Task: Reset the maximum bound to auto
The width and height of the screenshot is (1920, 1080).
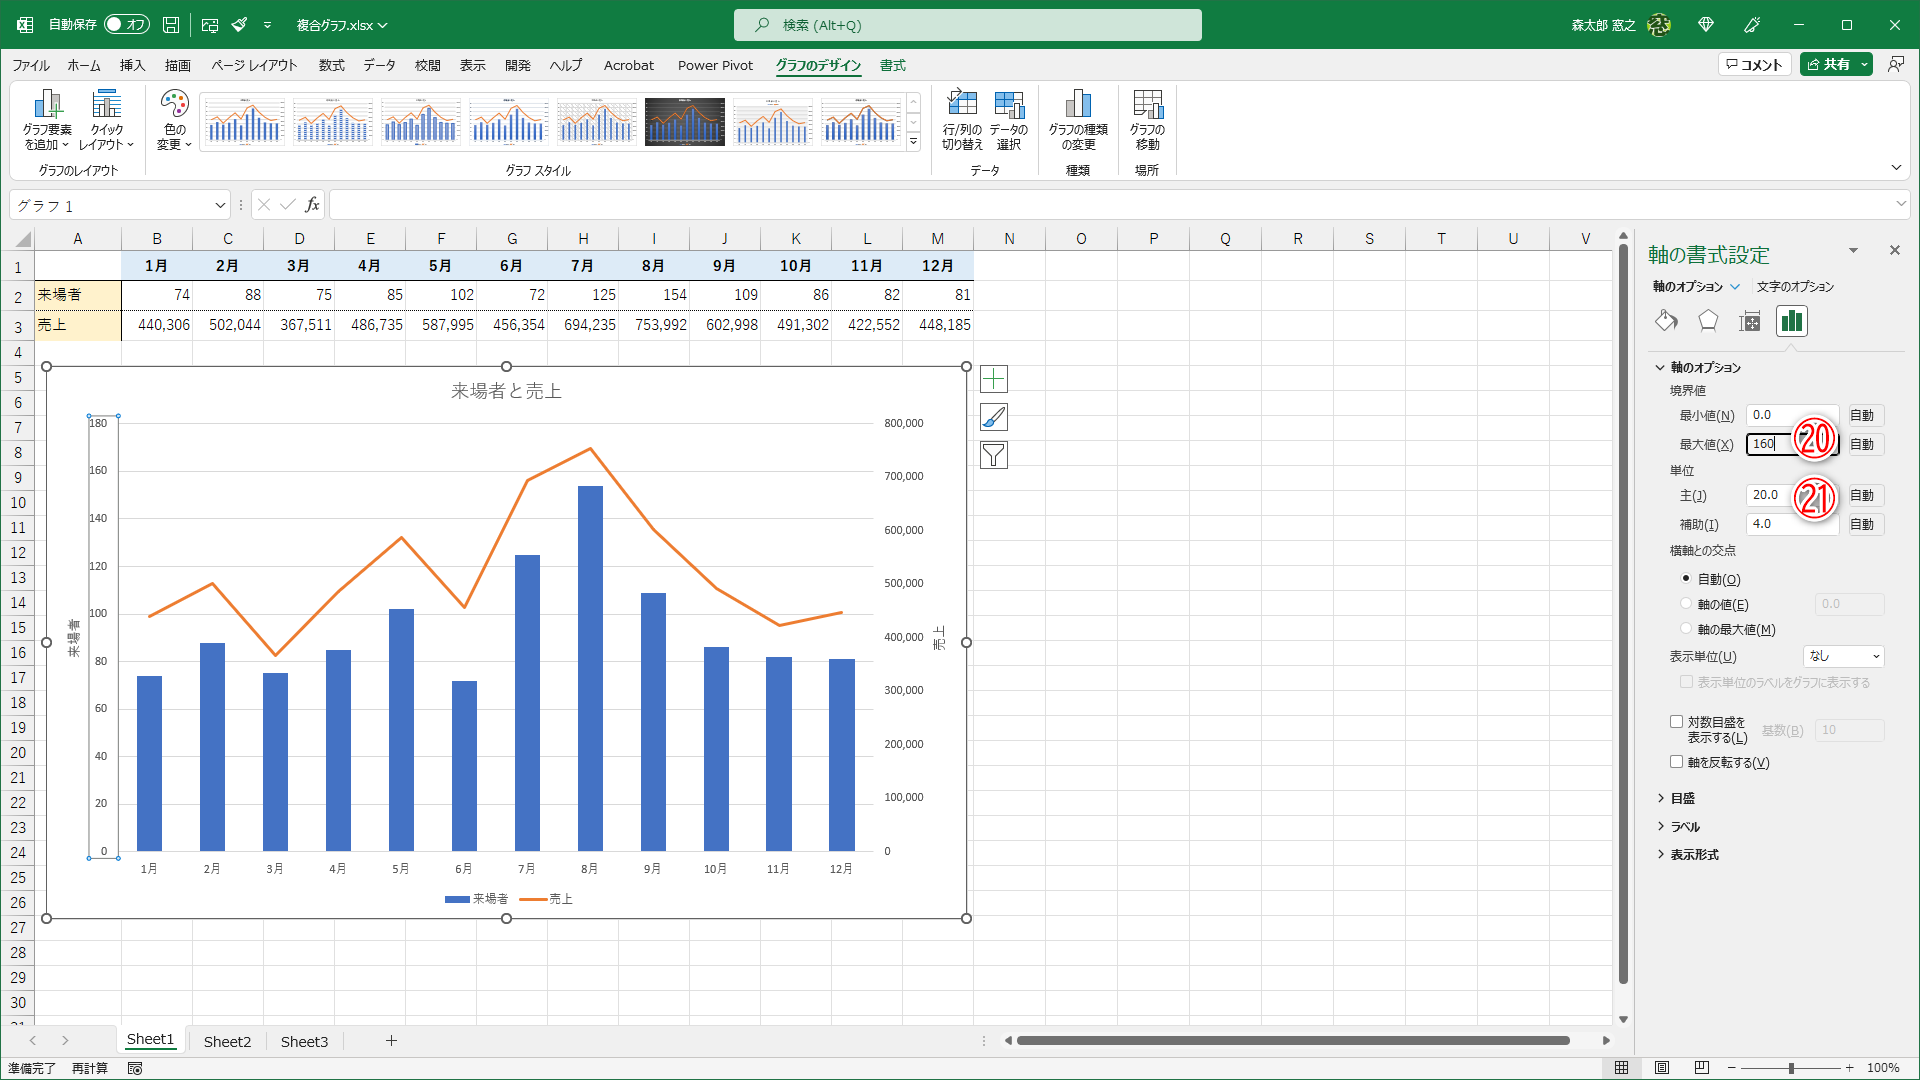Action: (1862, 444)
